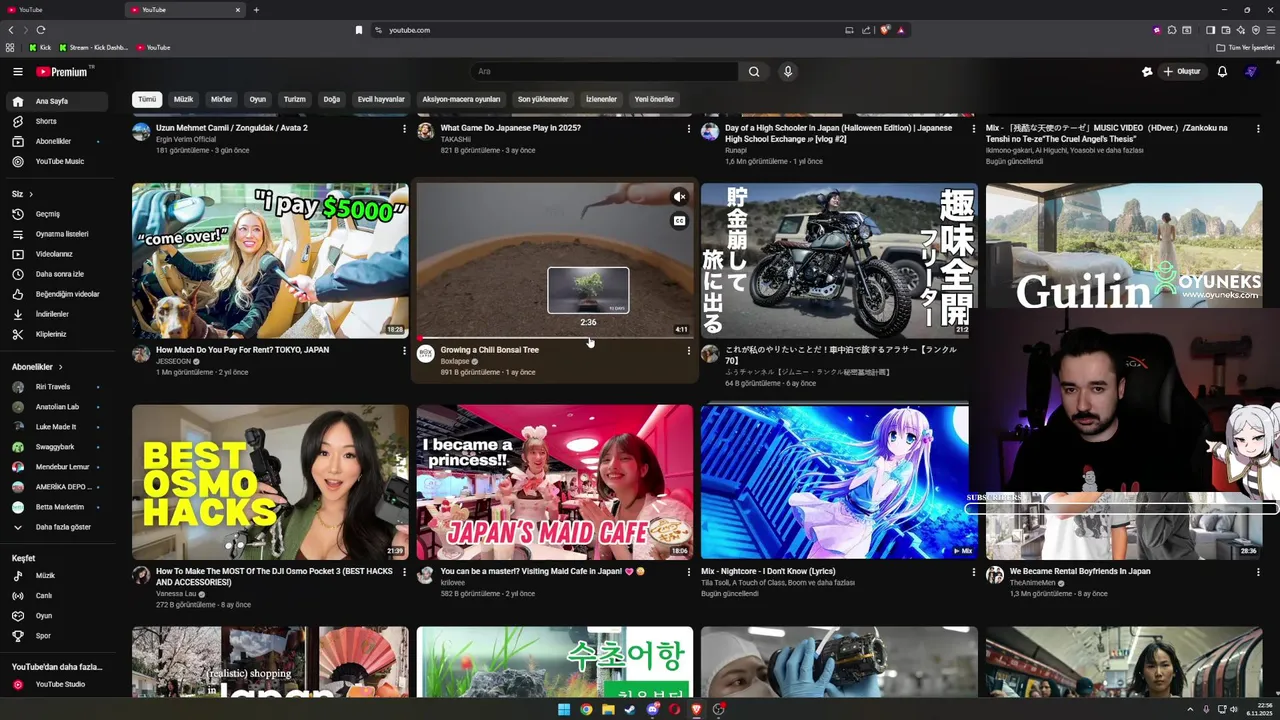Expand the Abonelikler section chevron
1280x720 pixels.
pos(60,367)
